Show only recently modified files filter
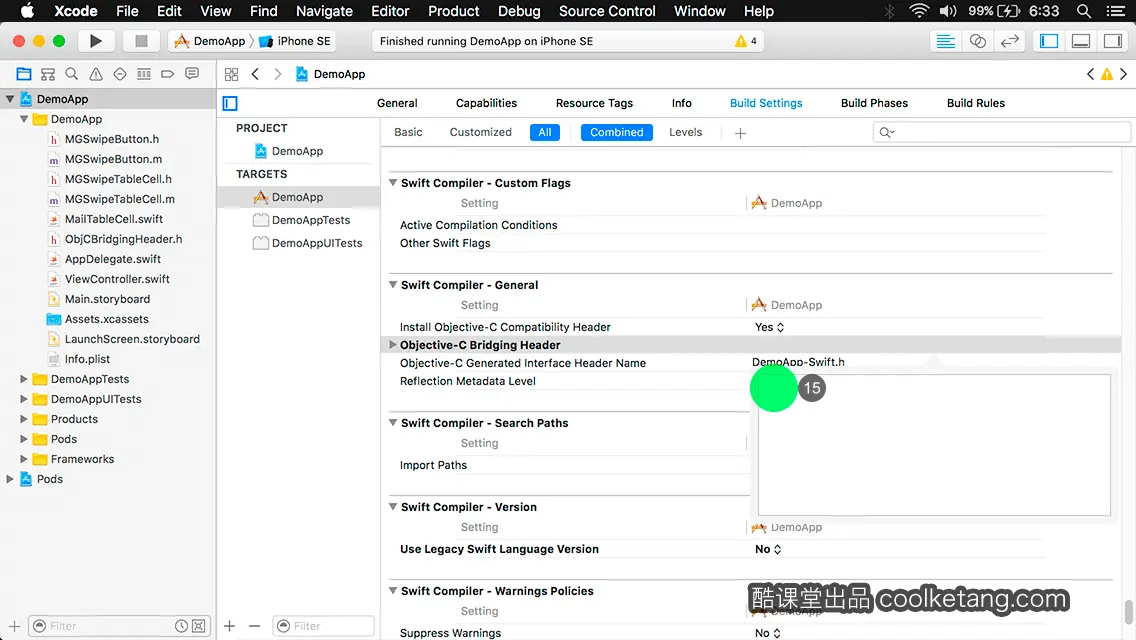The height and width of the screenshot is (640, 1136). click(x=181, y=626)
